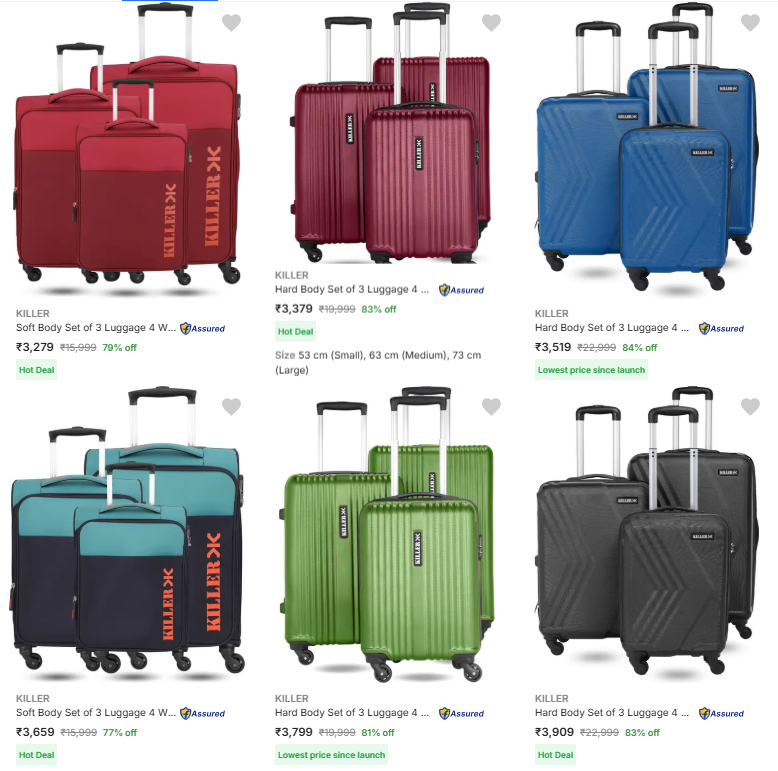
Task: Click Hot Deal tag under ₹3,279 set
Action: click(36, 370)
